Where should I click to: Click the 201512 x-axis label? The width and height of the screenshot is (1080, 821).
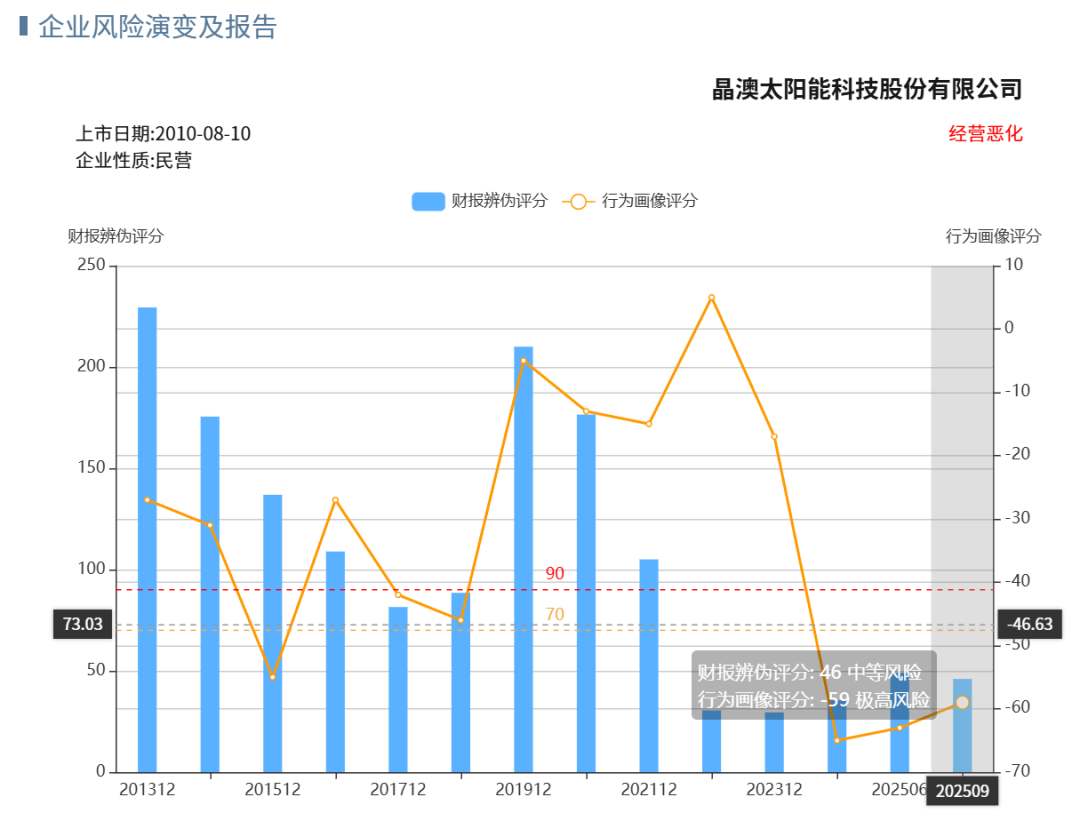pyautogui.click(x=273, y=789)
